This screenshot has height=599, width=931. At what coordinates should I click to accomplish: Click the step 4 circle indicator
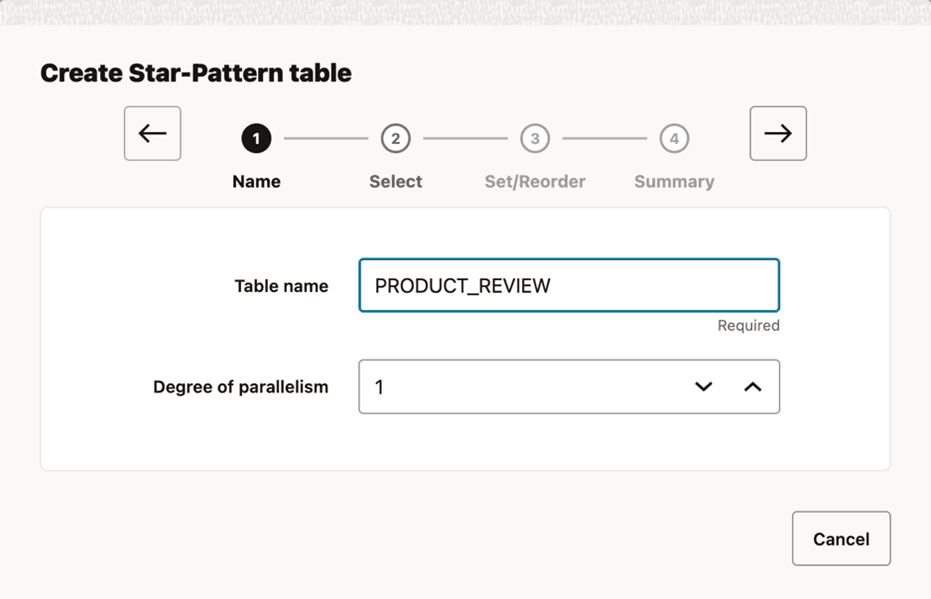pos(674,139)
